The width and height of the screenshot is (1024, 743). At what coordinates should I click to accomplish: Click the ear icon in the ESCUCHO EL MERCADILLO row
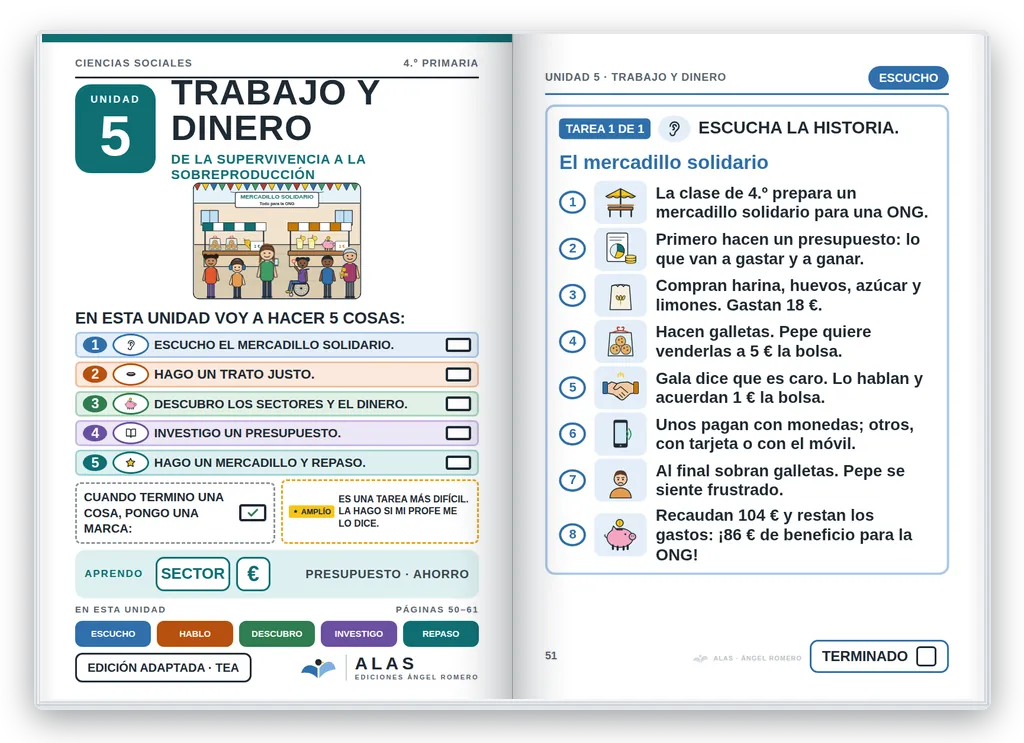click(131, 345)
